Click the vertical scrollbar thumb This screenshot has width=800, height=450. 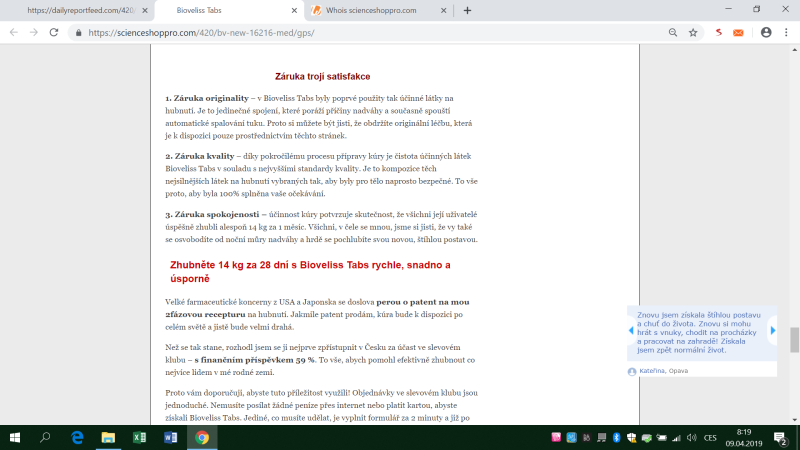794,339
